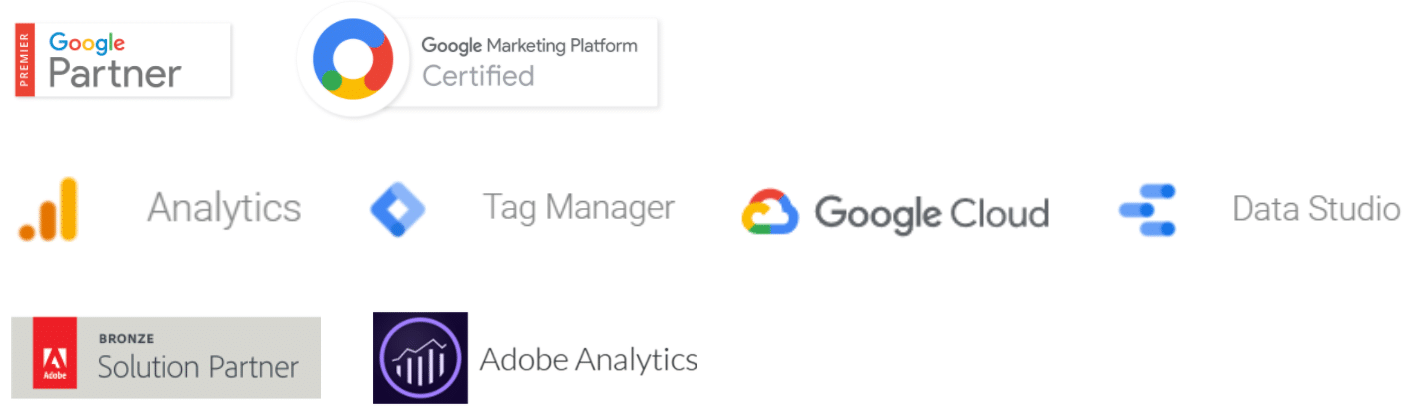
Task: Click the blue Data Studio icon
Action: click(x=1148, y=209)
